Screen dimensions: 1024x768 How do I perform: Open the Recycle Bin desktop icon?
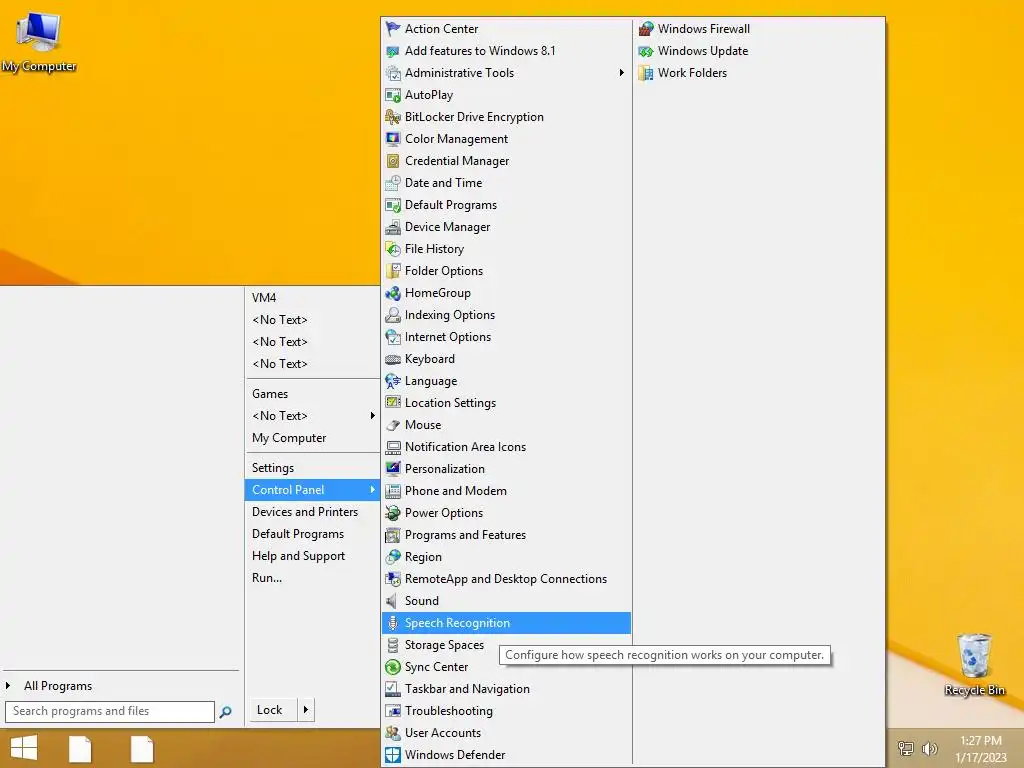point(974,664)
